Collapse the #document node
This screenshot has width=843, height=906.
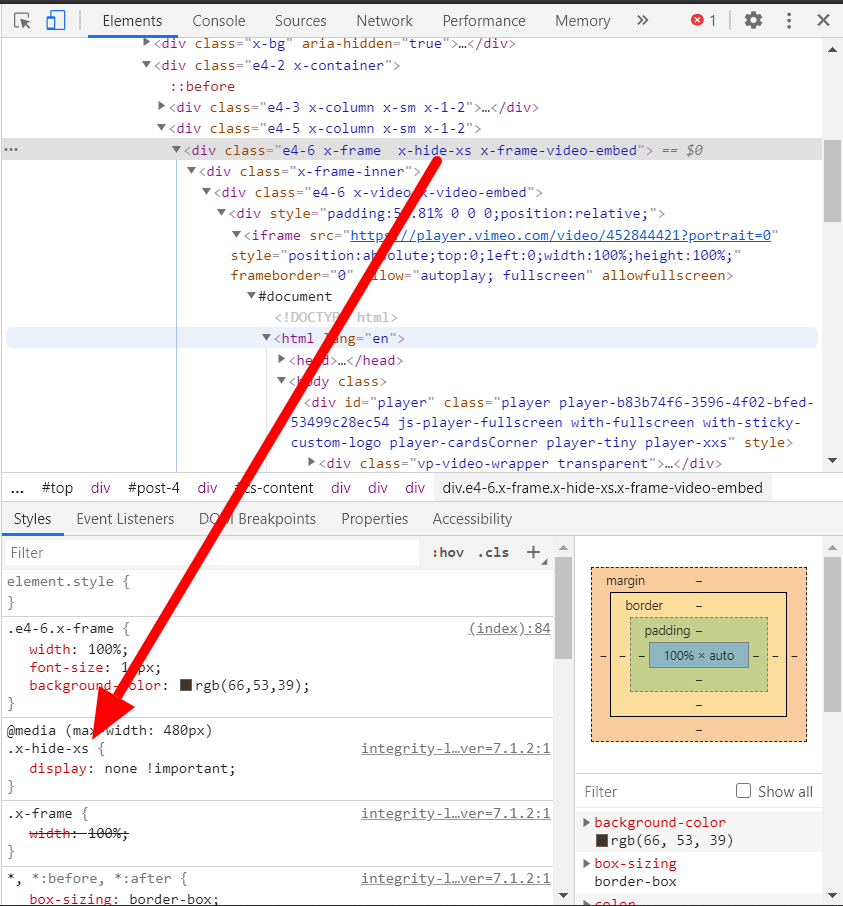point(251,295)
